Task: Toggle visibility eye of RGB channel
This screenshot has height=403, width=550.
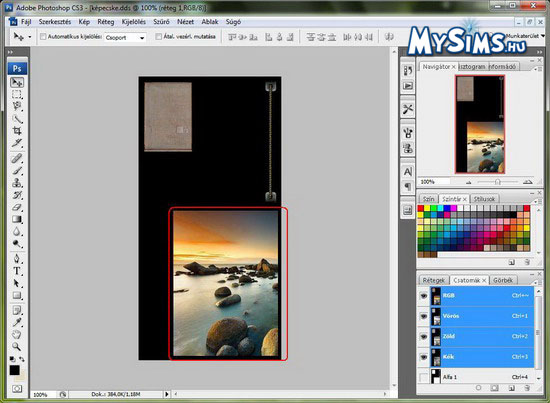Action: click(x=424, y=296)
